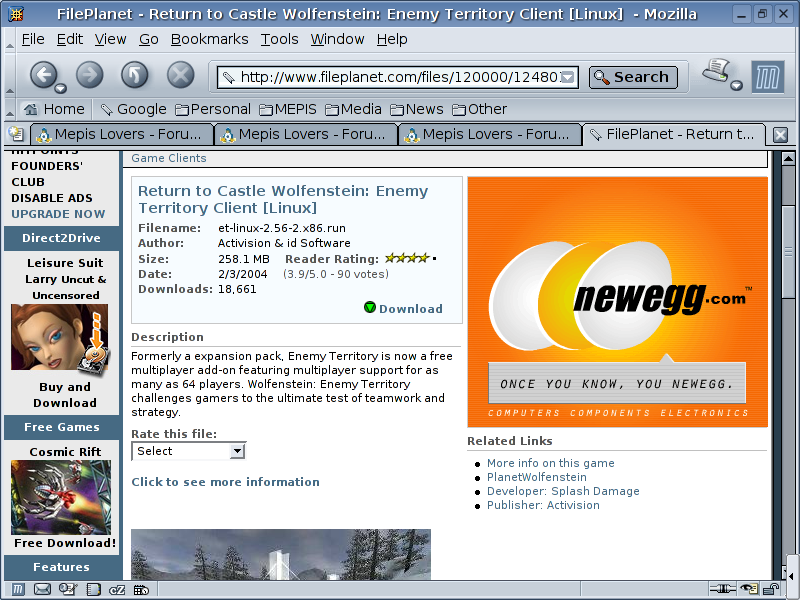Reload the current page
The image size is (800, 600).
135,75
